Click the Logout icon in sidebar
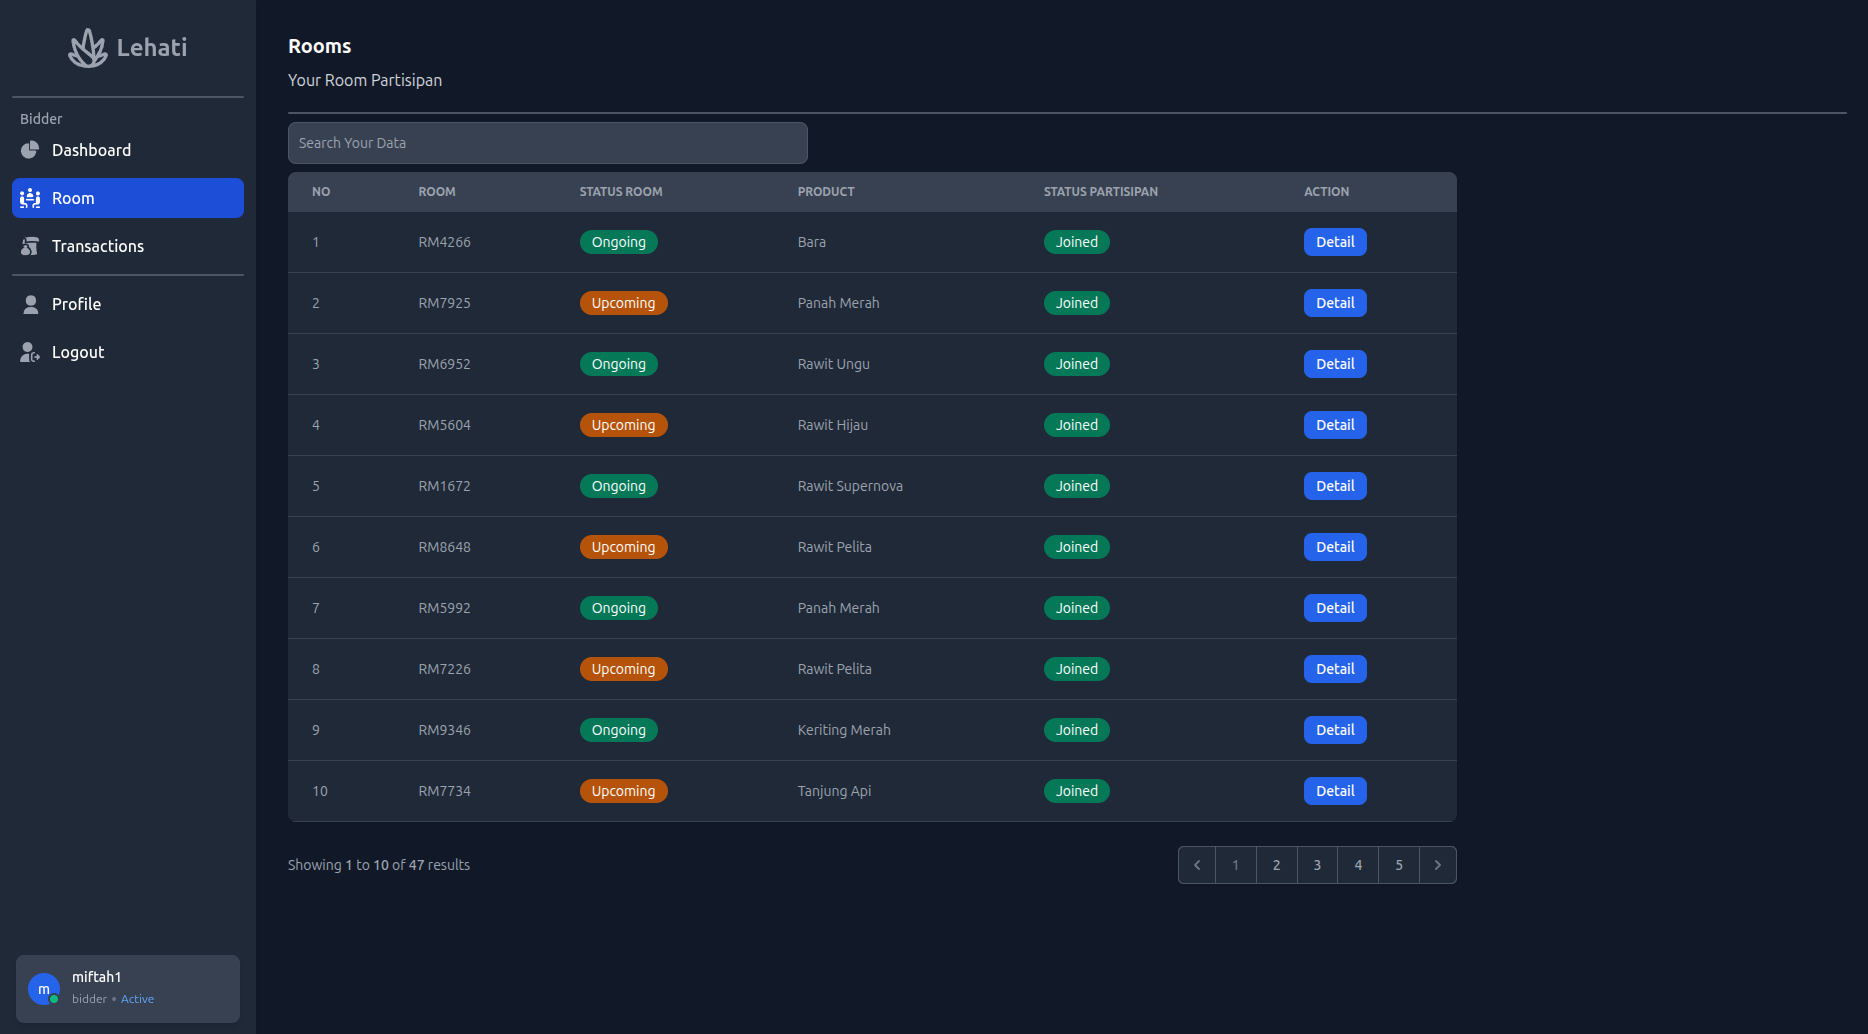The image size is (1868, 1034). coord(30,352)
